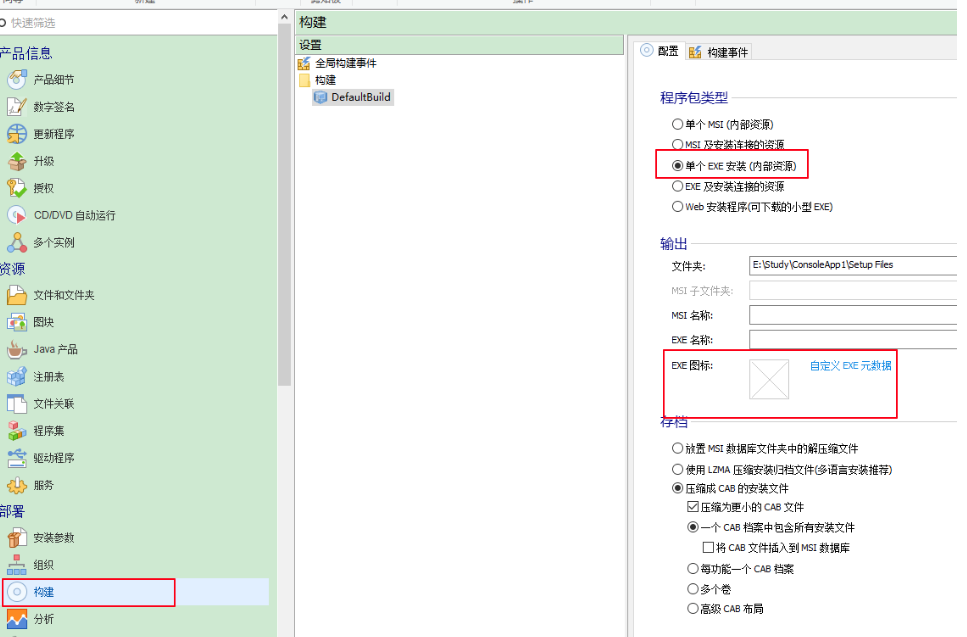967x637 pixels.
Task: Select the DefaultBuild tree row text
Action: point(361,97)
